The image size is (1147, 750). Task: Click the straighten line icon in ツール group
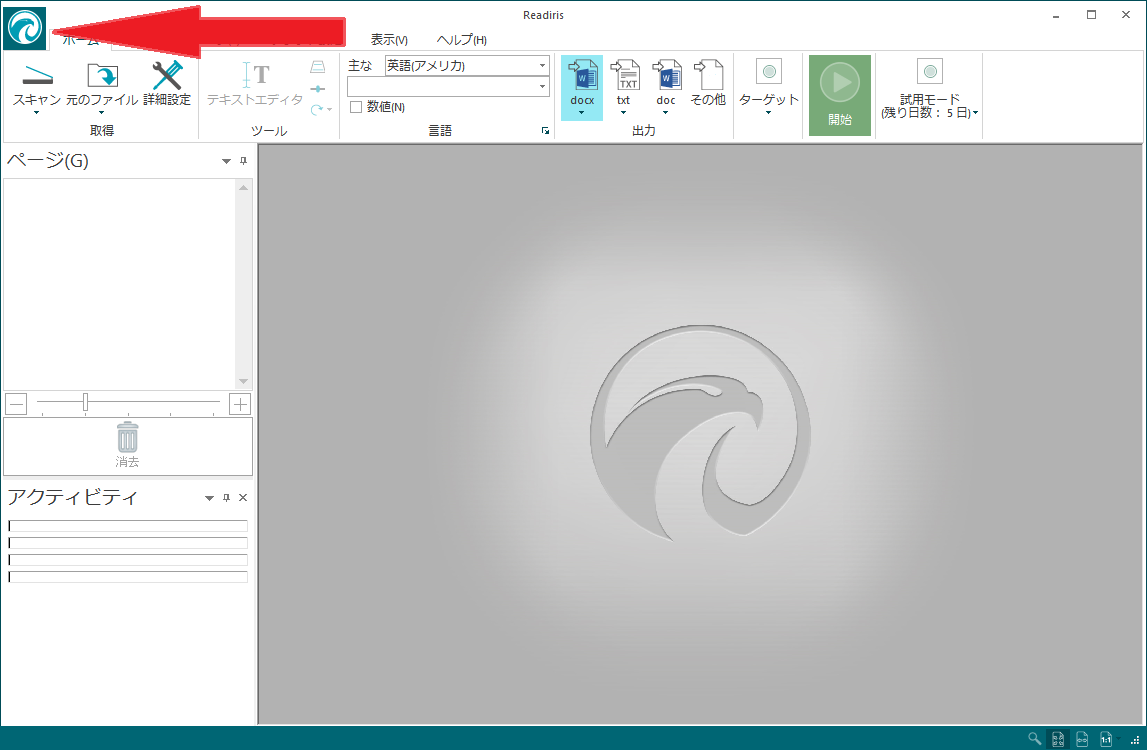pyautogui.click(x=317, y=89)
